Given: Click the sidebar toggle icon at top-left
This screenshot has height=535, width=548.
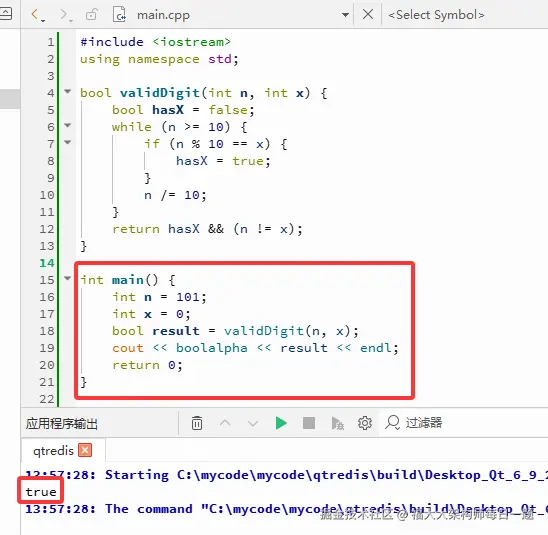Looking at the screenshot, I should (x=6, y=14).
